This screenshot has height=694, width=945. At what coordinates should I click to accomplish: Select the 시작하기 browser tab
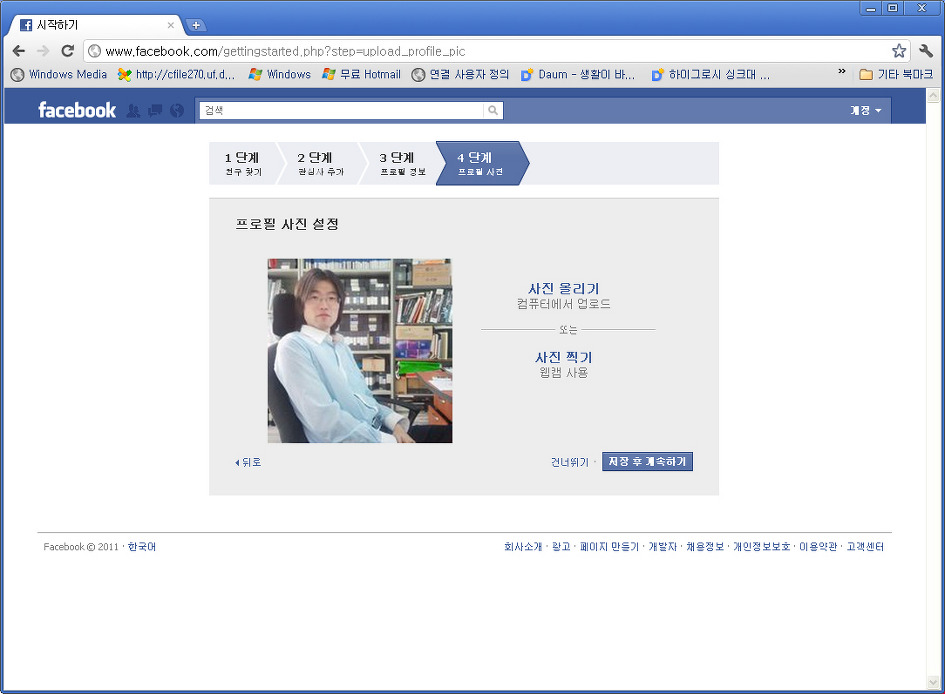(96, 25)
